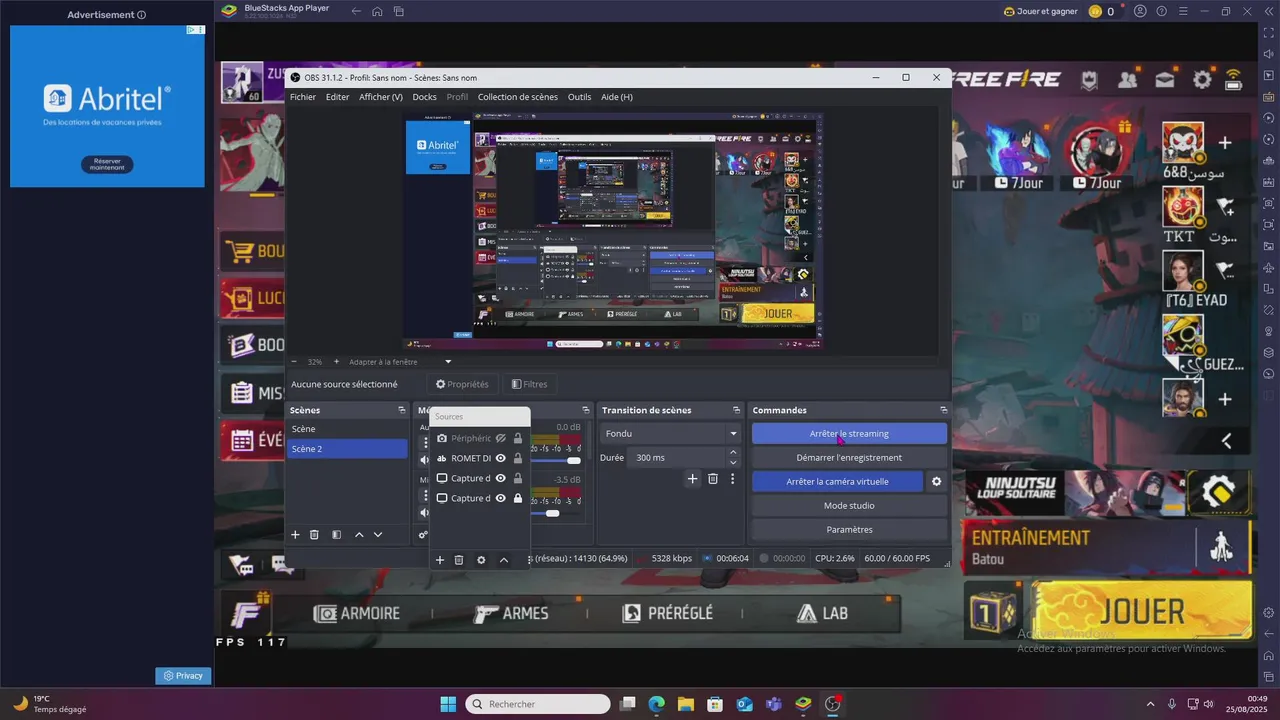The height and width of the screenshot is (720, 1280).
Task: Click the JOUER button in Free Fire
Action: pos(1142,611)
